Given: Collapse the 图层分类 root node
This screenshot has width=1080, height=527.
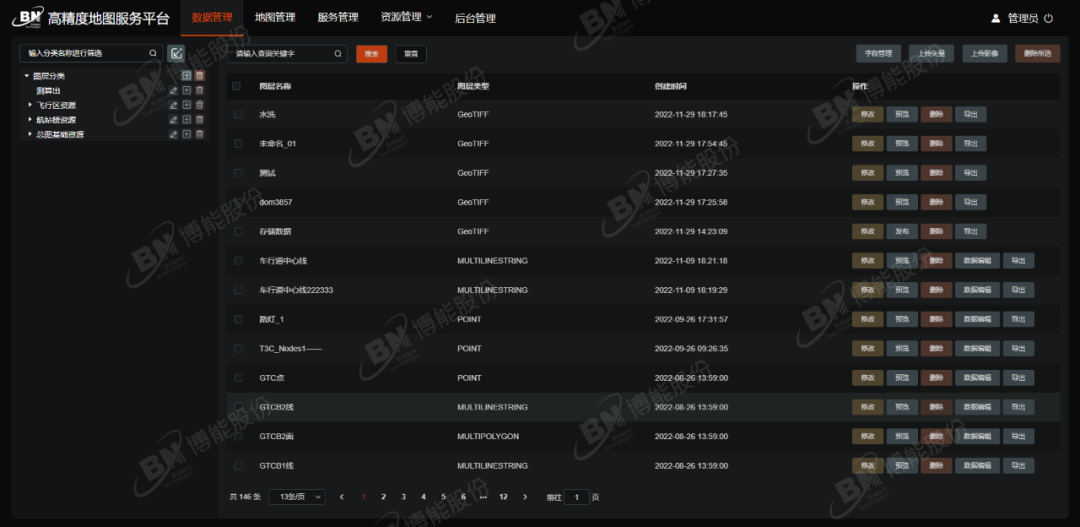Looking at the screenshot, I should point(26,76).
